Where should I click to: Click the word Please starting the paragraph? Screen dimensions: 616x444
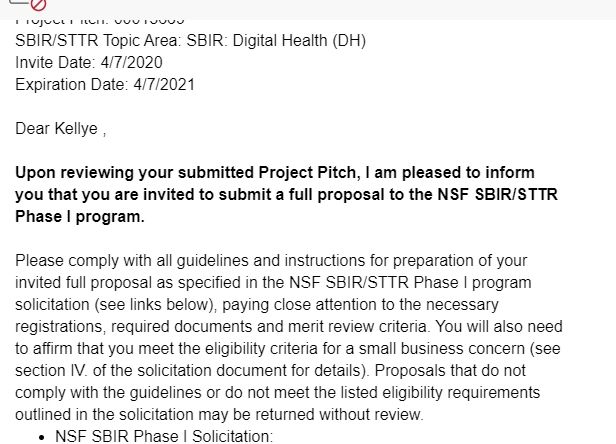pyautogui.click(x=39, y=261)
